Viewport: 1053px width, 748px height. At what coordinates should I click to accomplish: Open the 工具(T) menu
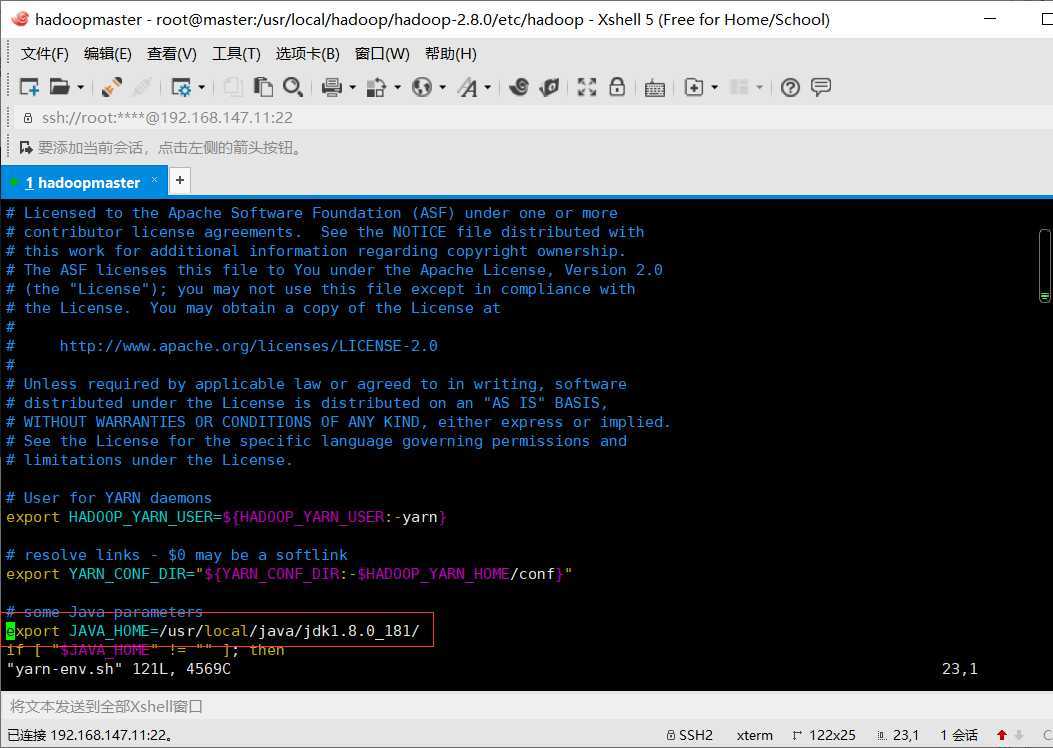point(236,54)
